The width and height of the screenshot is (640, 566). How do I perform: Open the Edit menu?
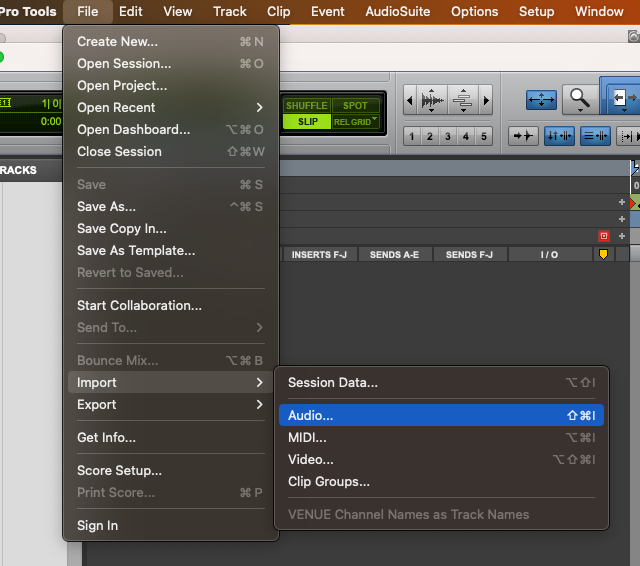point(131,11)
